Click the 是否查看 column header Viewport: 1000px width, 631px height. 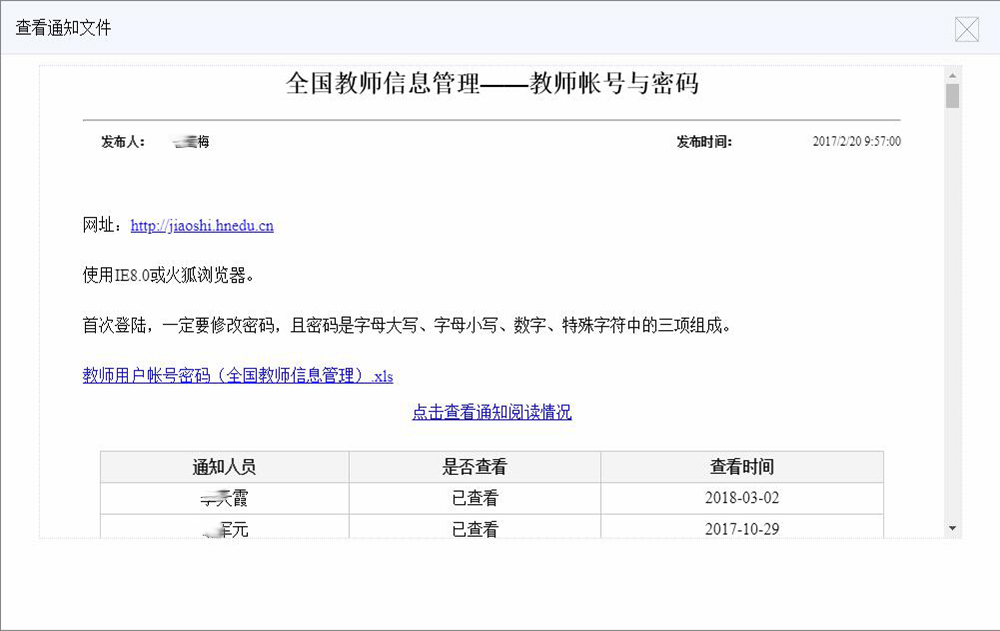click(474, 467)
